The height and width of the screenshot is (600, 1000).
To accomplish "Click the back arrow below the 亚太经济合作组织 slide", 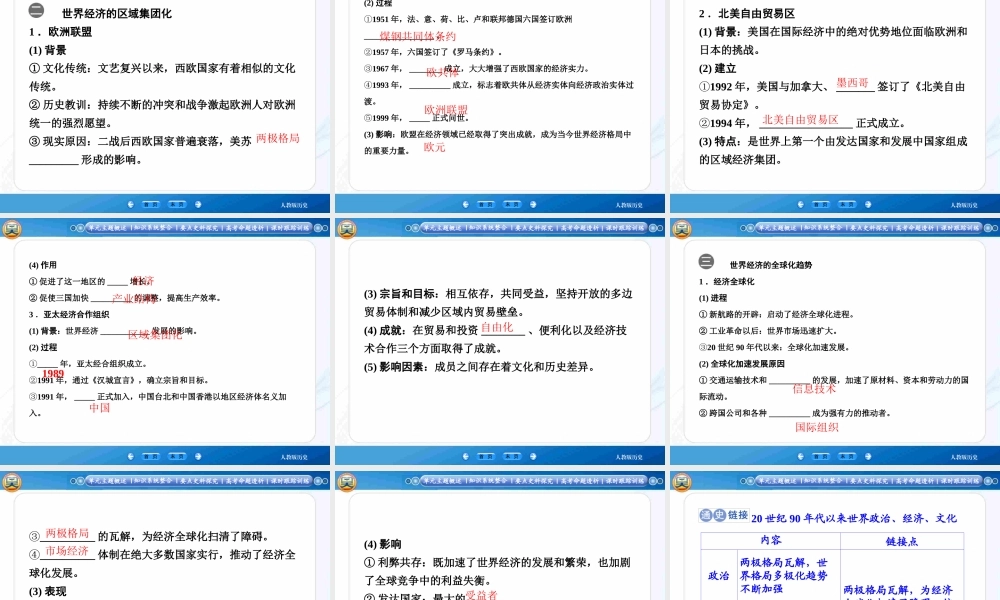I will tap(130, 457).
